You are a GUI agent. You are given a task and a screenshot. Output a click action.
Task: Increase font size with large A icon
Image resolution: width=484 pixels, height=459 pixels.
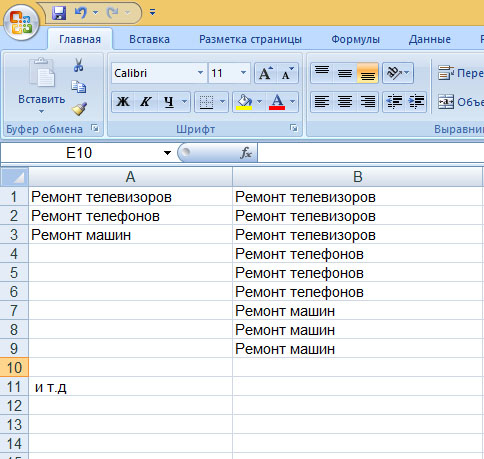click(x=266, y=73)
